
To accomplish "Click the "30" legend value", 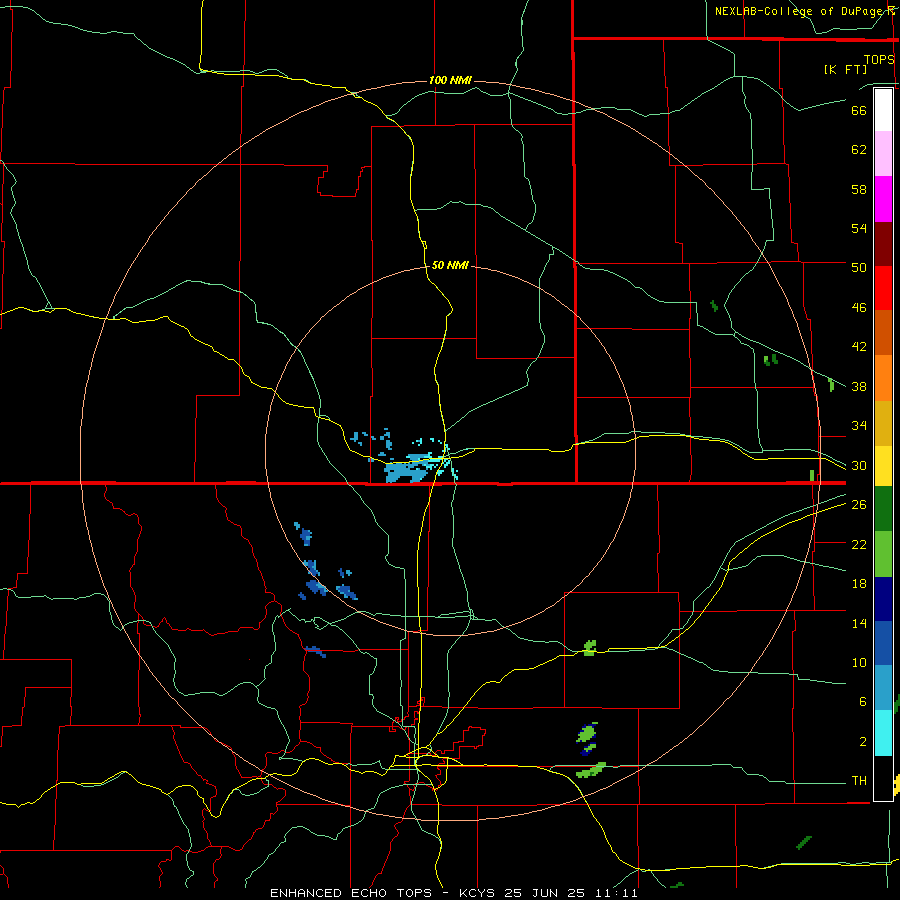I will tap(859, 465).
